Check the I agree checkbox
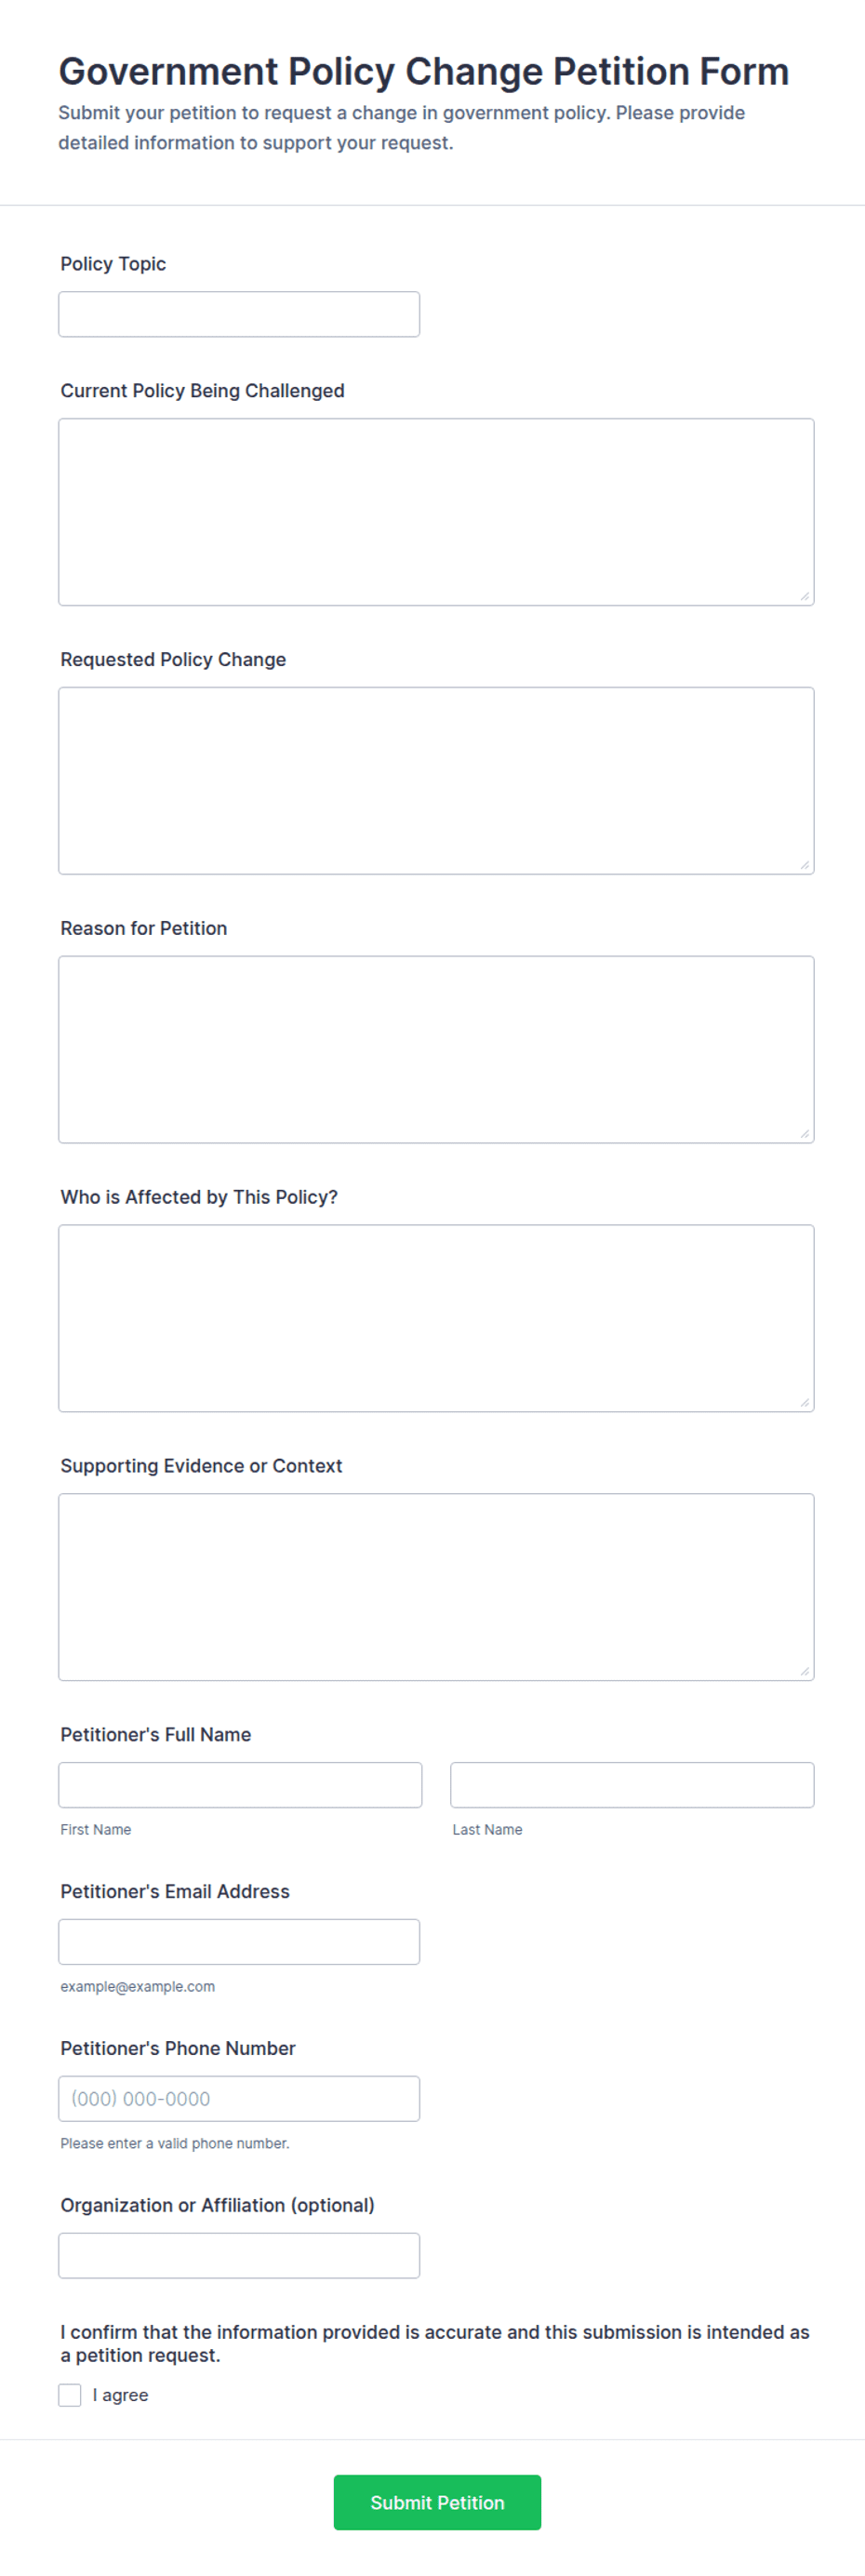865x2576 pixels. [x=70, y=2395]
